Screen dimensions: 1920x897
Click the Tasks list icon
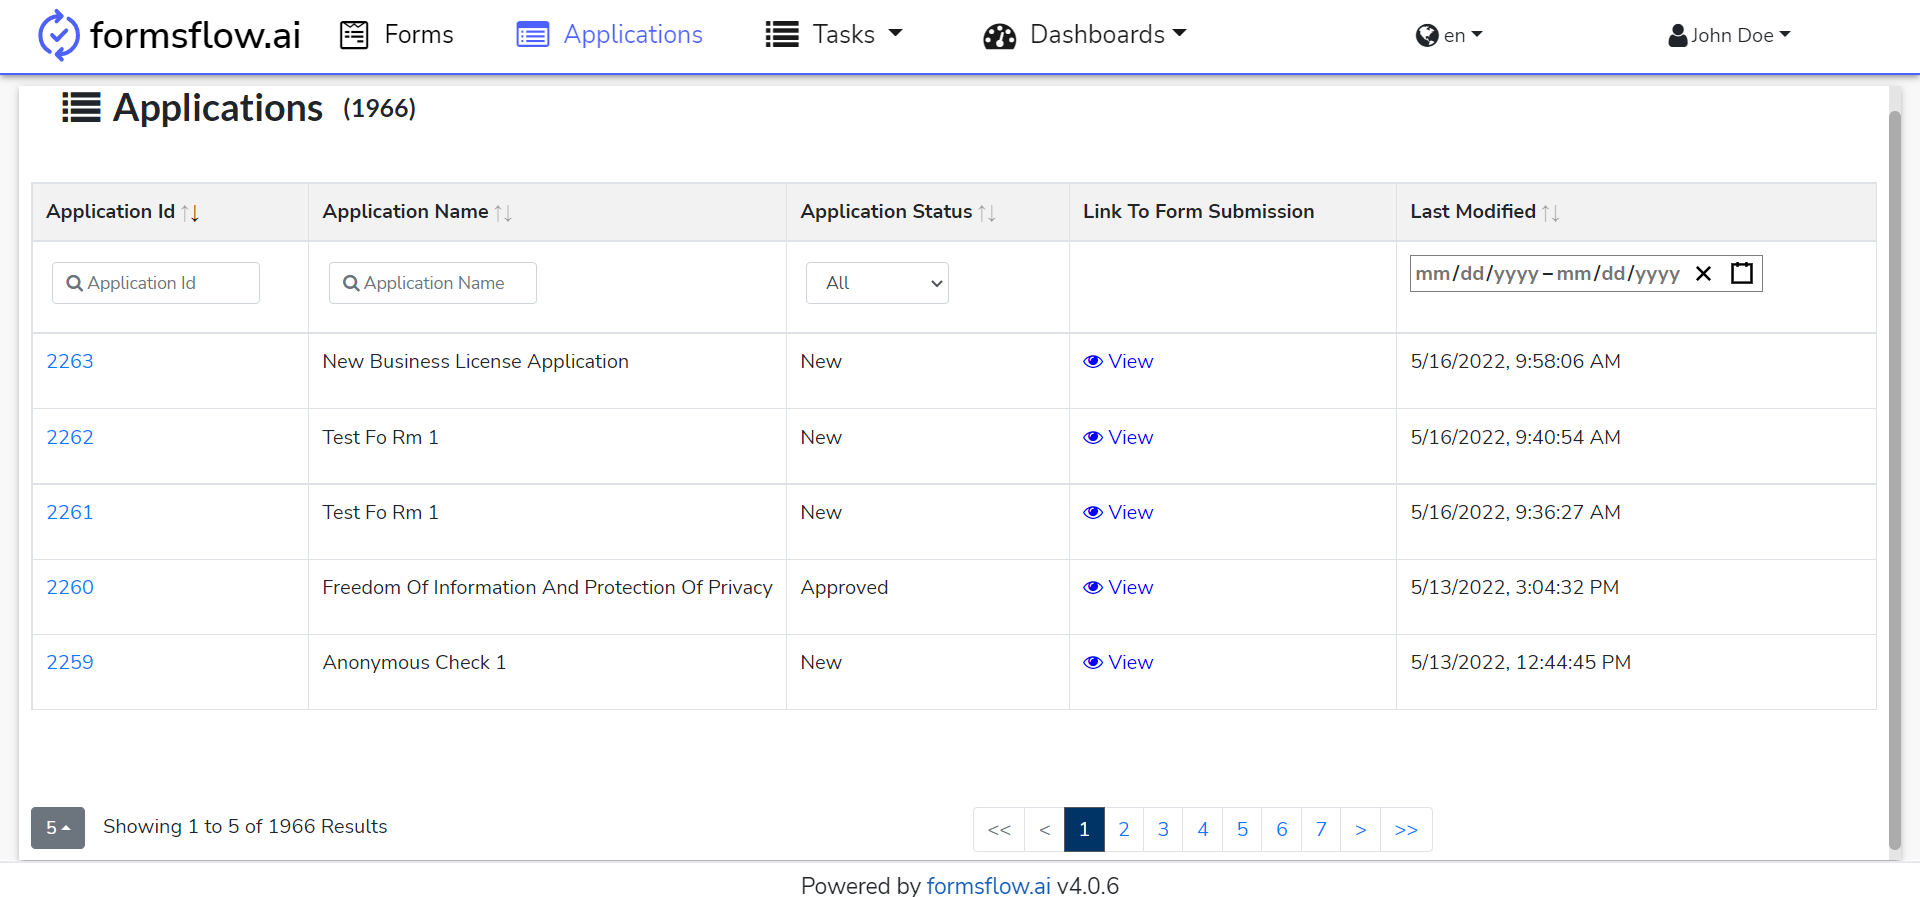[x=782, y=35]
